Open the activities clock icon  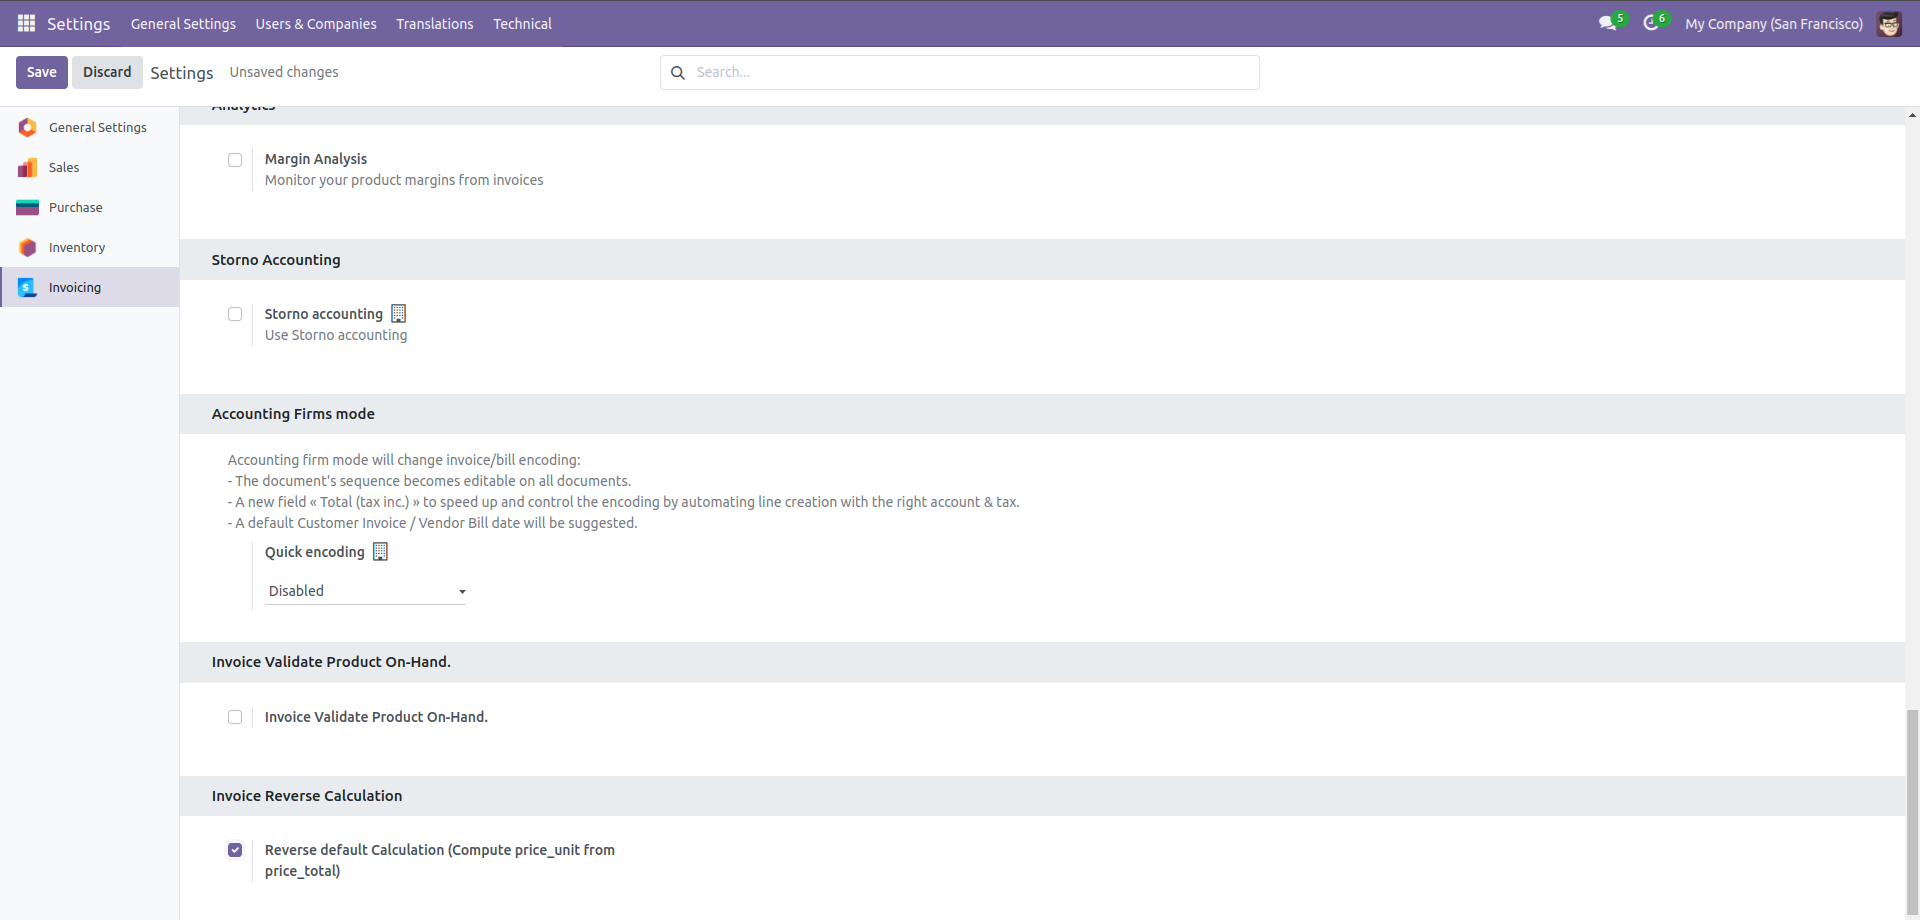1651,23
